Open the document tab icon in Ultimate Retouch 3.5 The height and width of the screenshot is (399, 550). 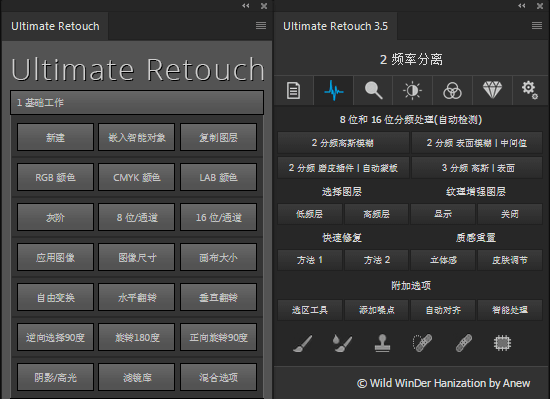coord(293,90)
